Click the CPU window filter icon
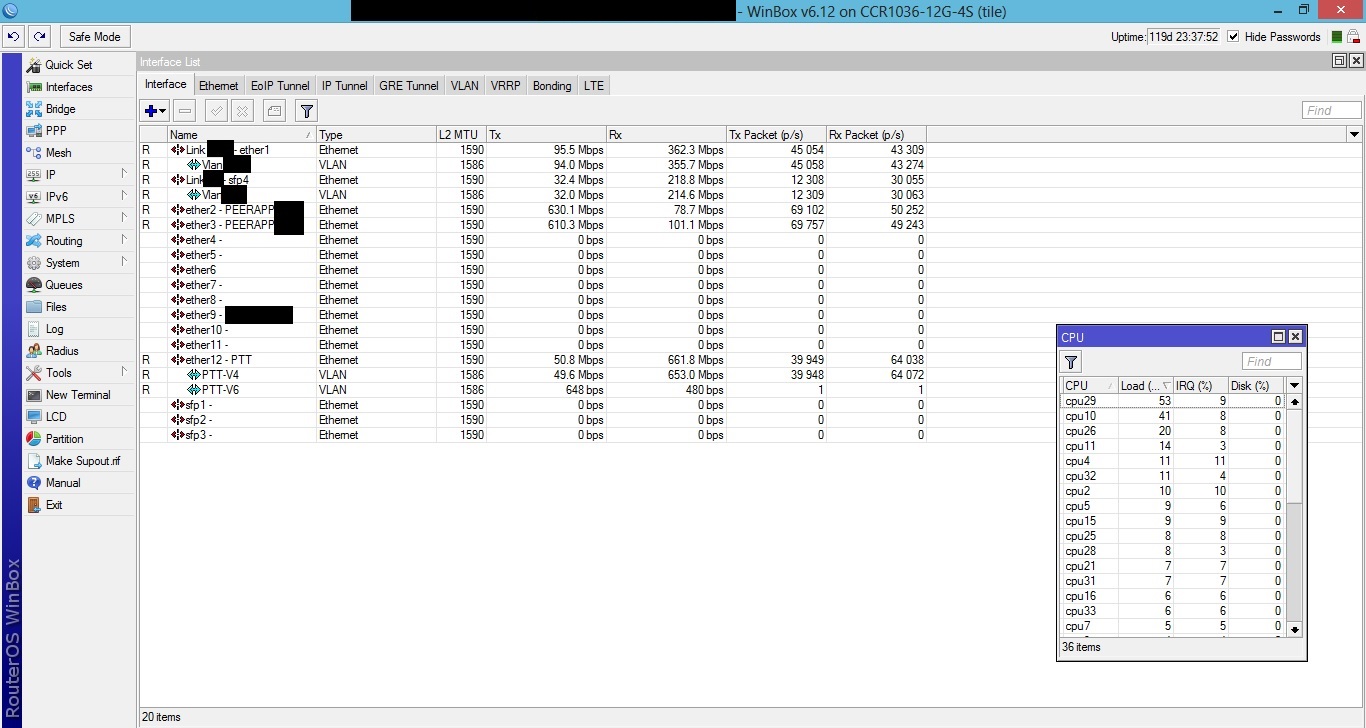Screen dimensions: 1366x728 tap(1071, 362)
